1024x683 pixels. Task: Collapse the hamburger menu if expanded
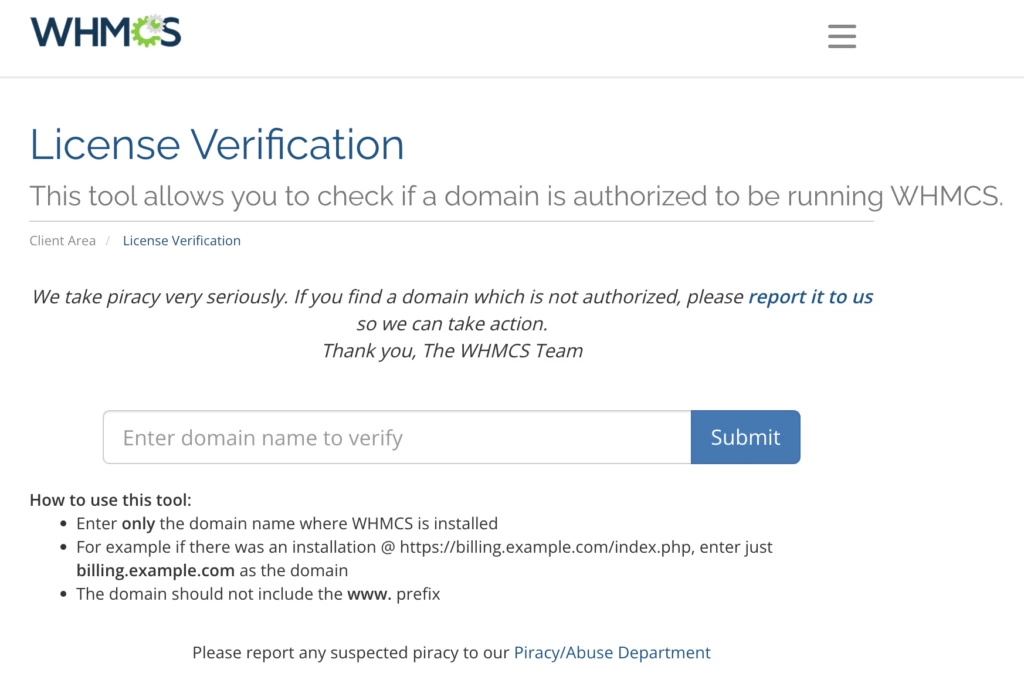point(841,36)
